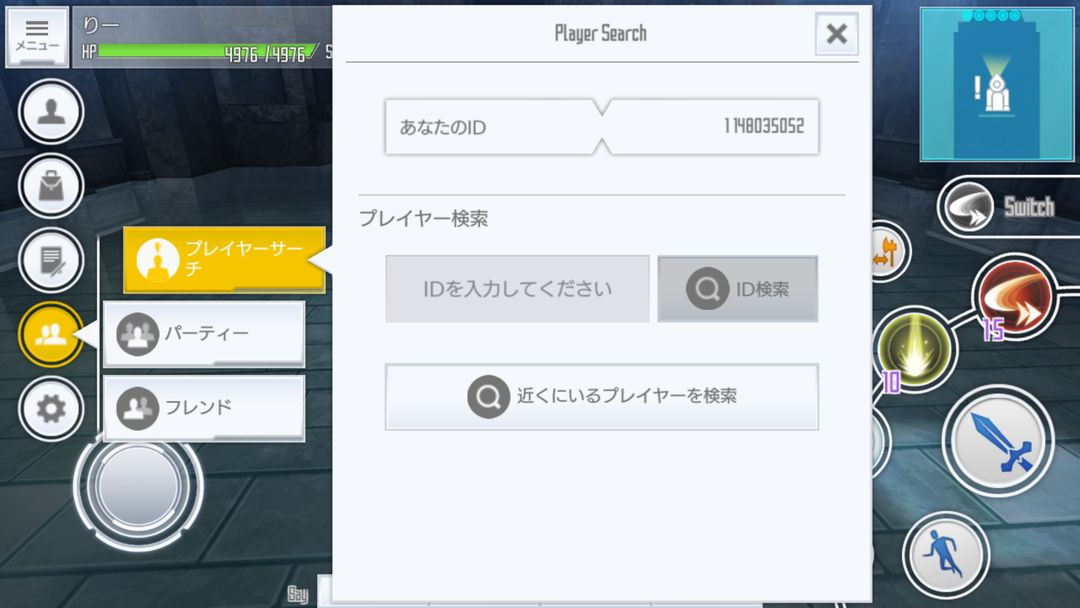Tap the blue sword attack icon

tap(998, 440)
